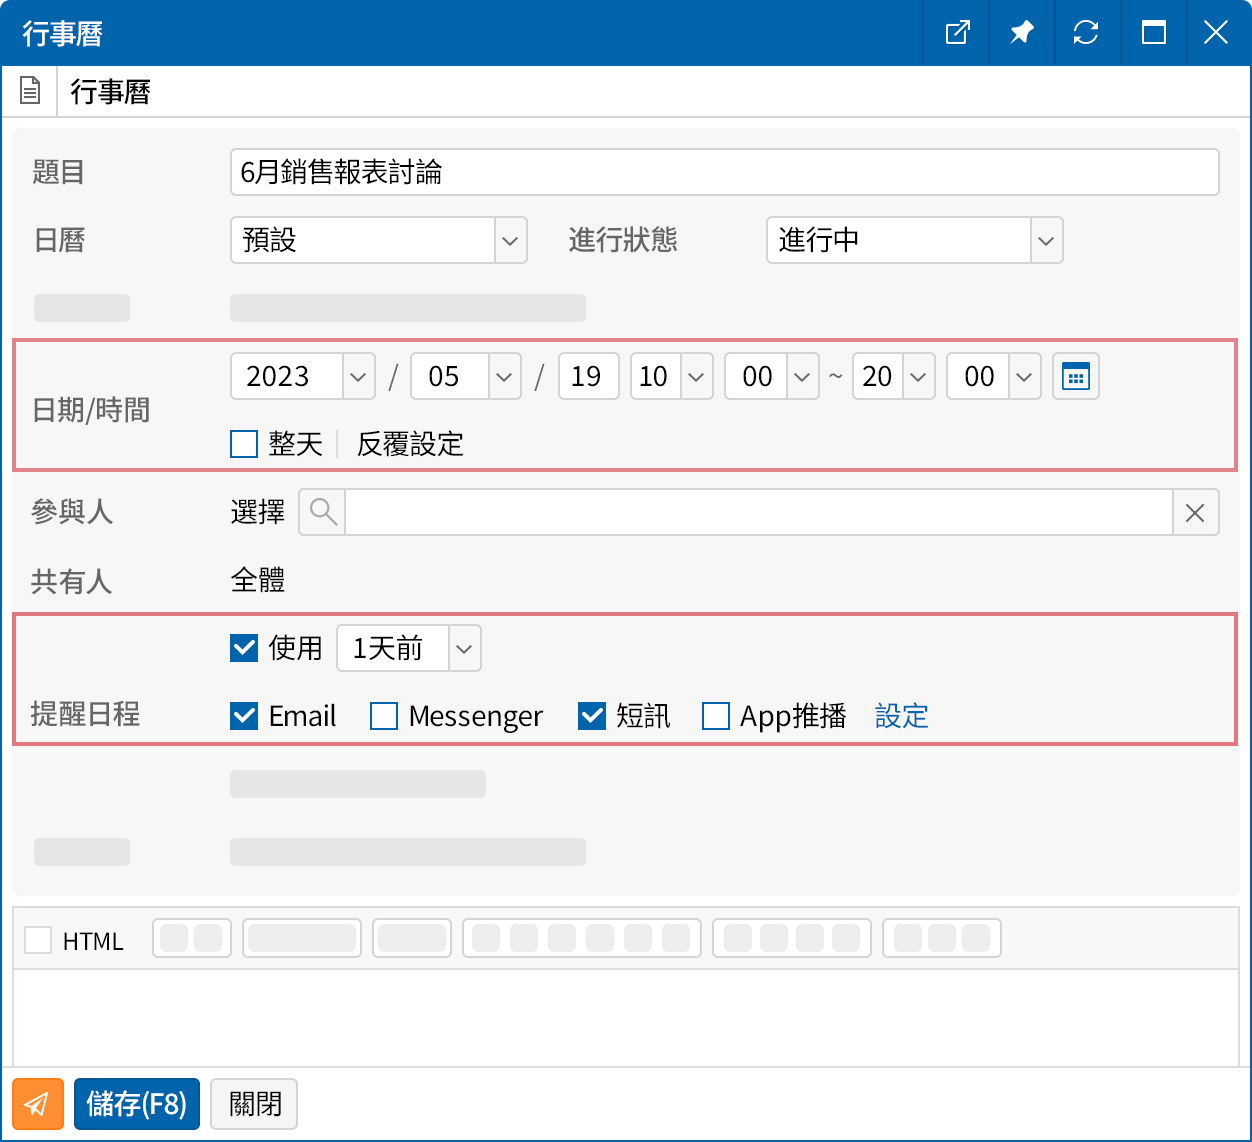This screenshot has width=1252, height=1142.
Task: Click the document icon beside 行事曆
Action: tap(31, 92)
